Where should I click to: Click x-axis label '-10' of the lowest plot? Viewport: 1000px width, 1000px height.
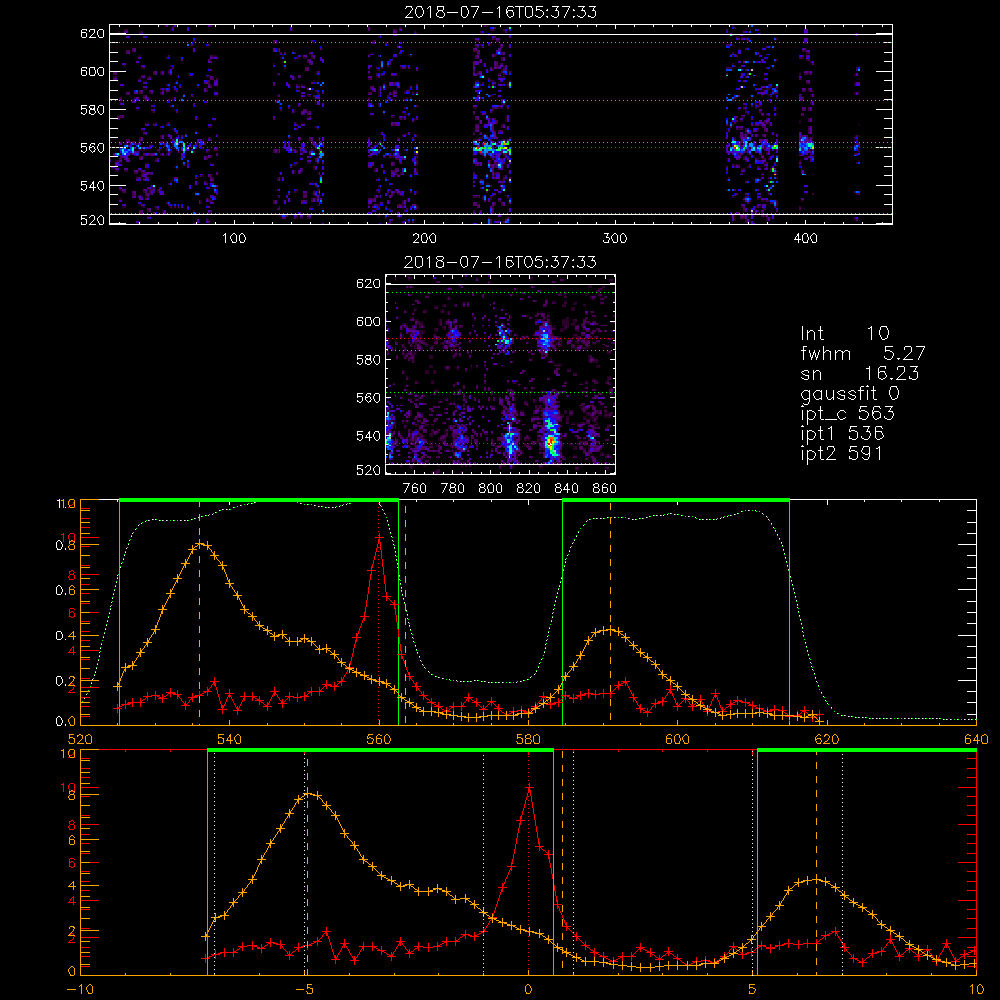click(80, 989)
